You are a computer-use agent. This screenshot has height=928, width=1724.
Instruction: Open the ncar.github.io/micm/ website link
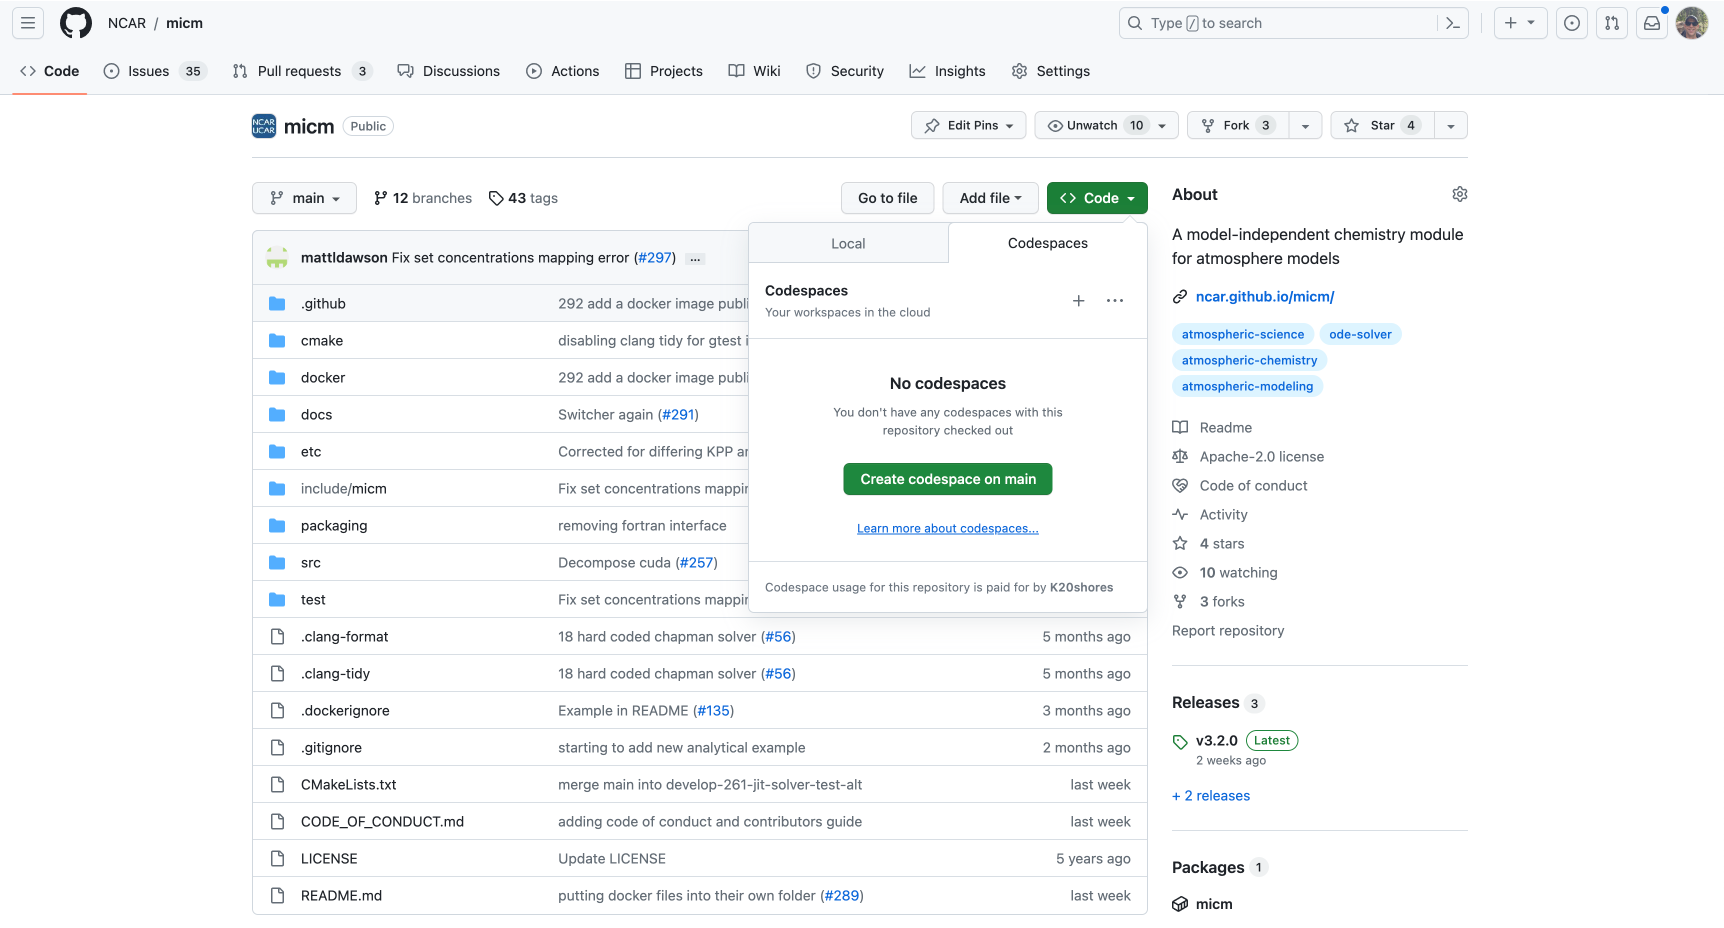pos(1264,297)
